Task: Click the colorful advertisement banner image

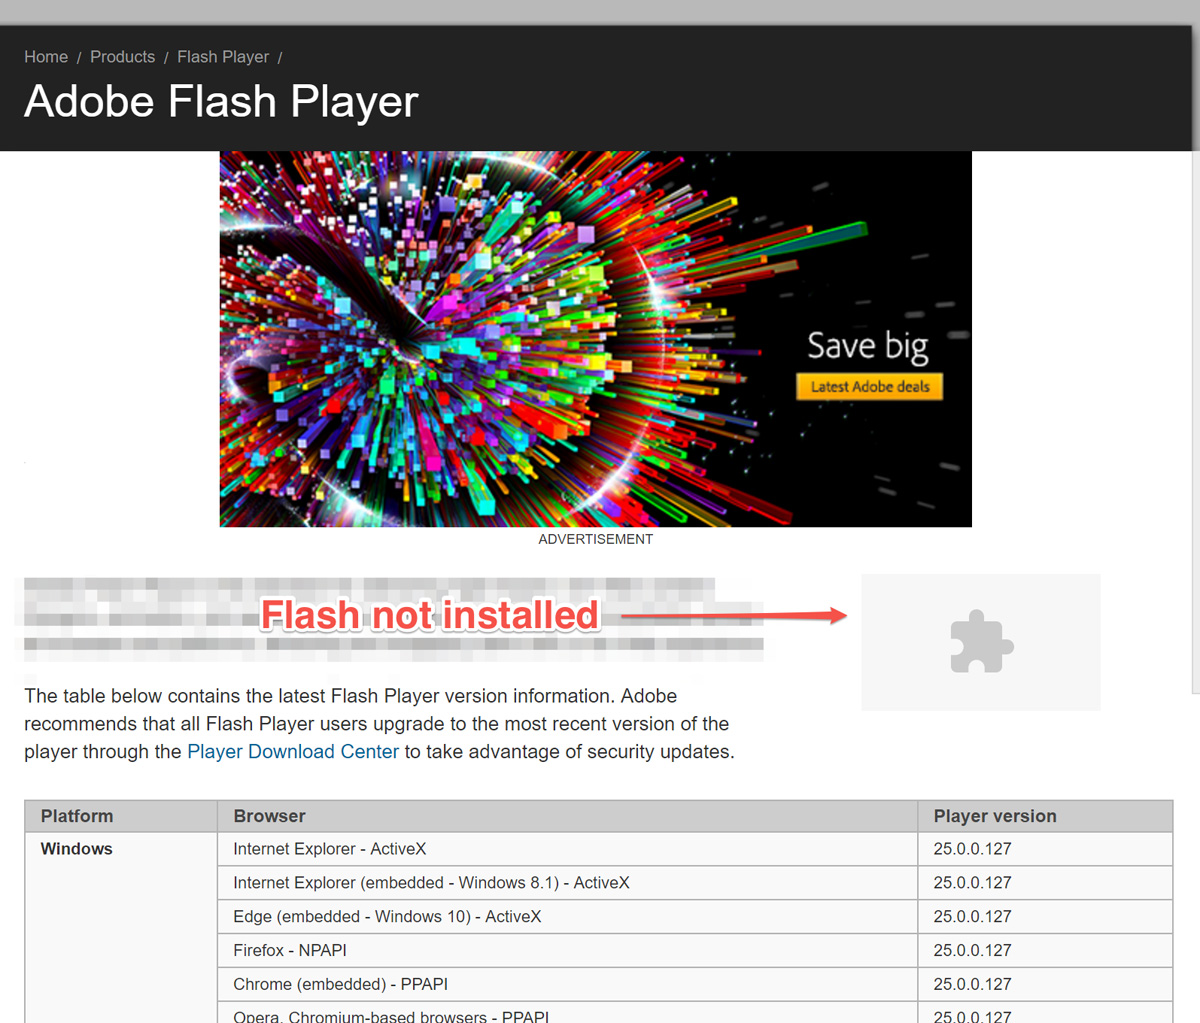Action: click(595, 339)
